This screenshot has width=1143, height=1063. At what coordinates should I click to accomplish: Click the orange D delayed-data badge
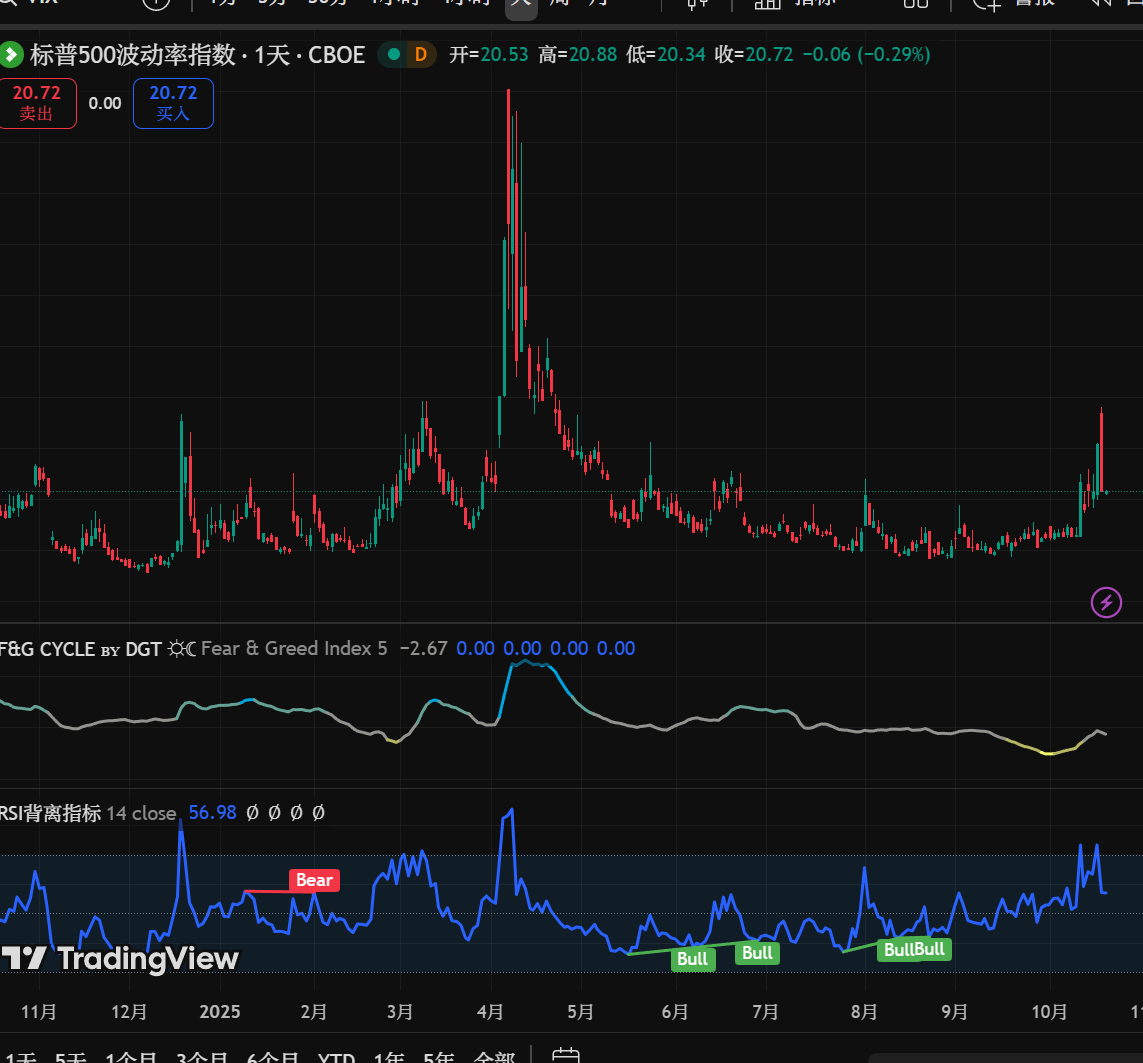pyautogui.click(x=421, y=55)
